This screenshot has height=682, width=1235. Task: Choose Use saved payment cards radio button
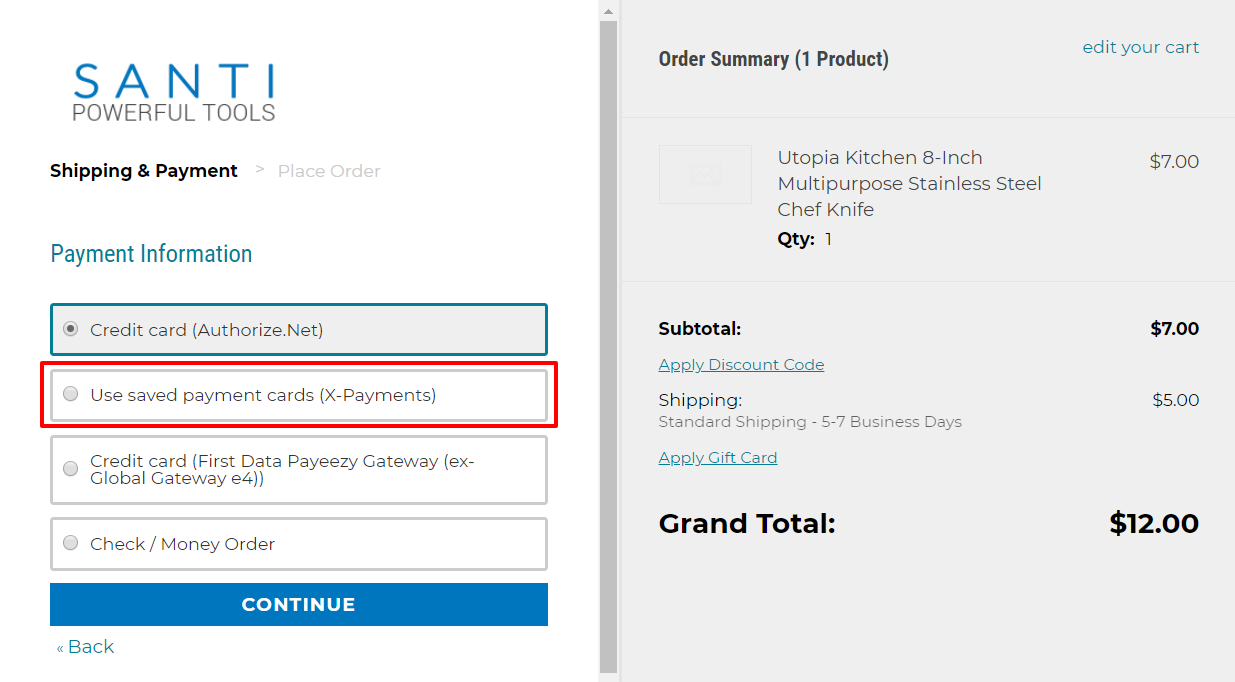pos(70,395)
